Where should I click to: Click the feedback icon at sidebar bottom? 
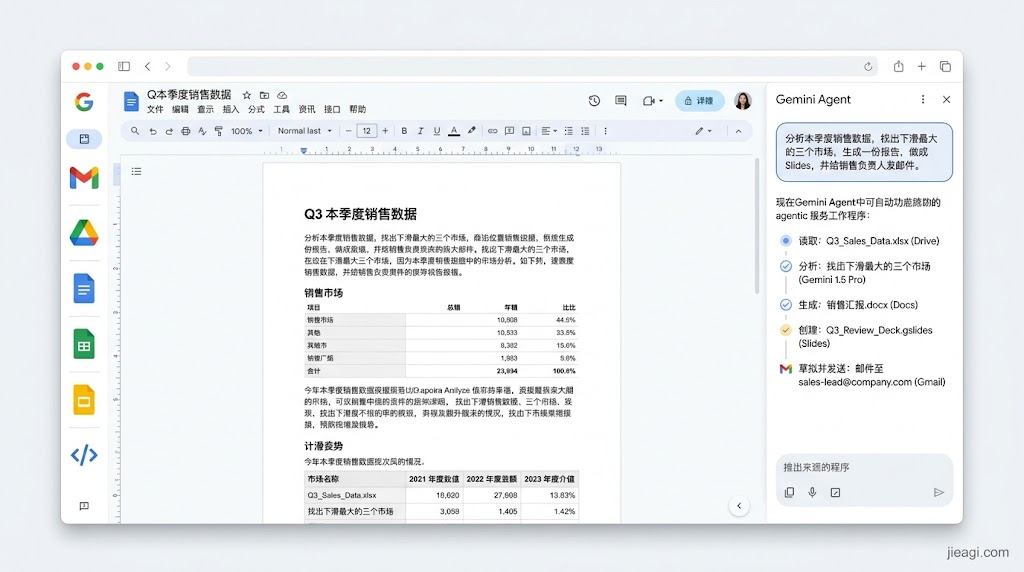(x=84, y=506)
